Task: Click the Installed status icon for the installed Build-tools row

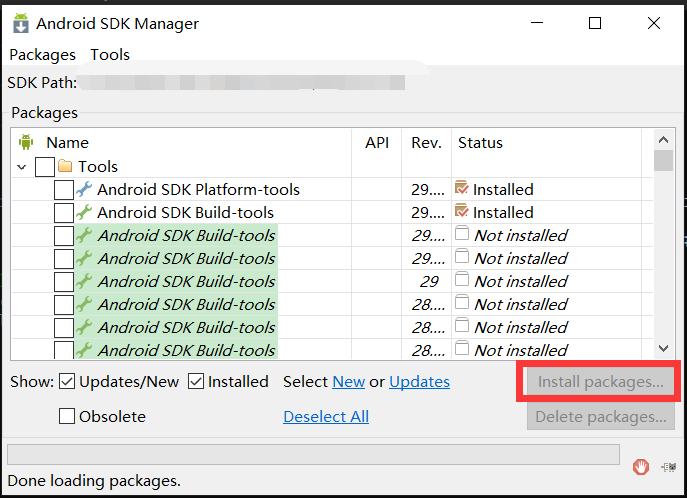Action: tap(461, 211)
